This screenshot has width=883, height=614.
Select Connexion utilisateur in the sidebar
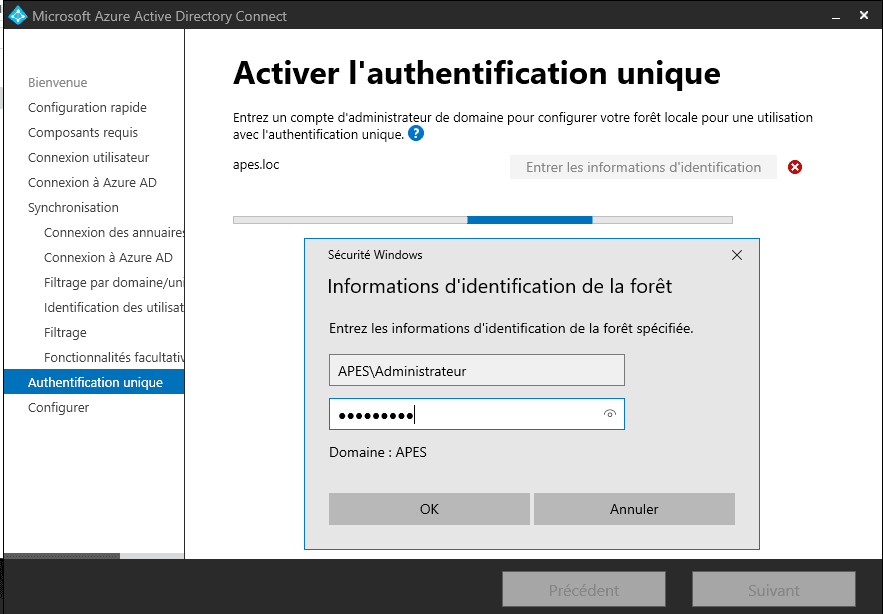(88, 157)
